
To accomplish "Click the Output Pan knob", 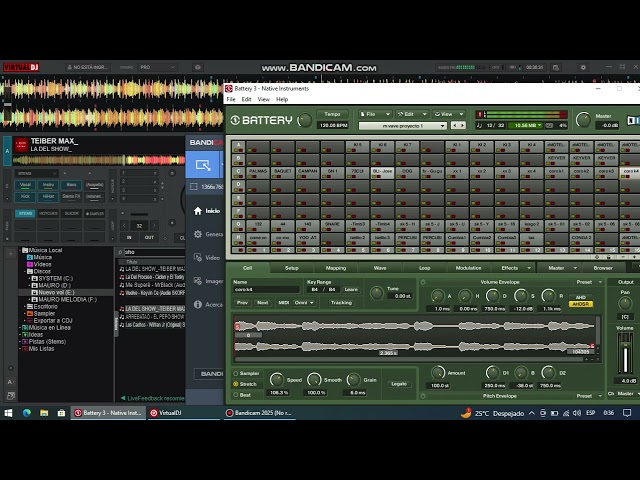I will [624, 303].
